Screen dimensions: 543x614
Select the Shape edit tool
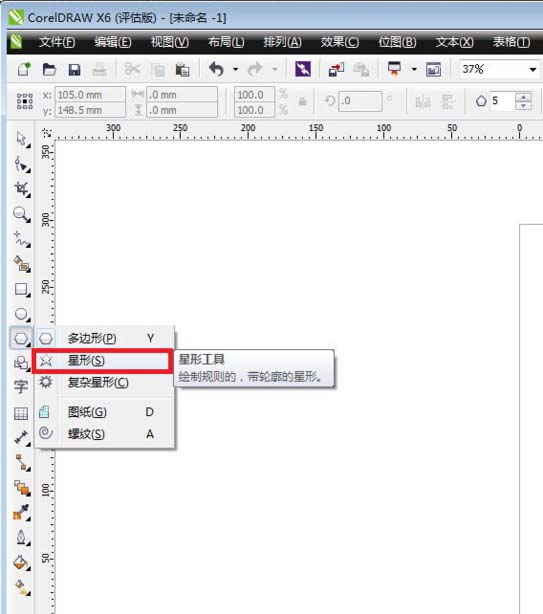[x=22, y=164]
